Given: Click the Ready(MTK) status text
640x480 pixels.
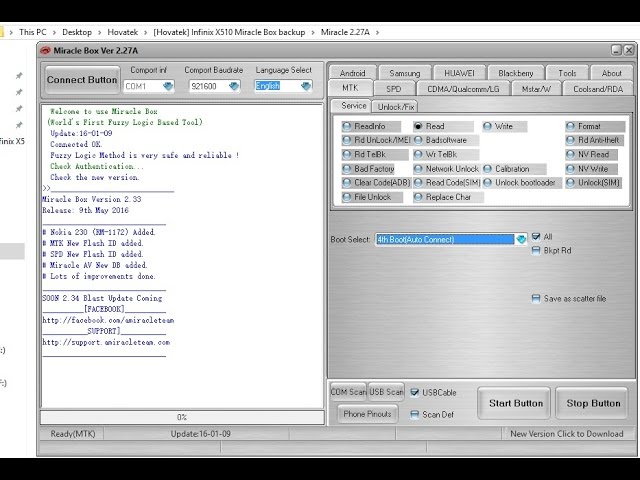Looking at the screenshot, I should tap(73, 433).
